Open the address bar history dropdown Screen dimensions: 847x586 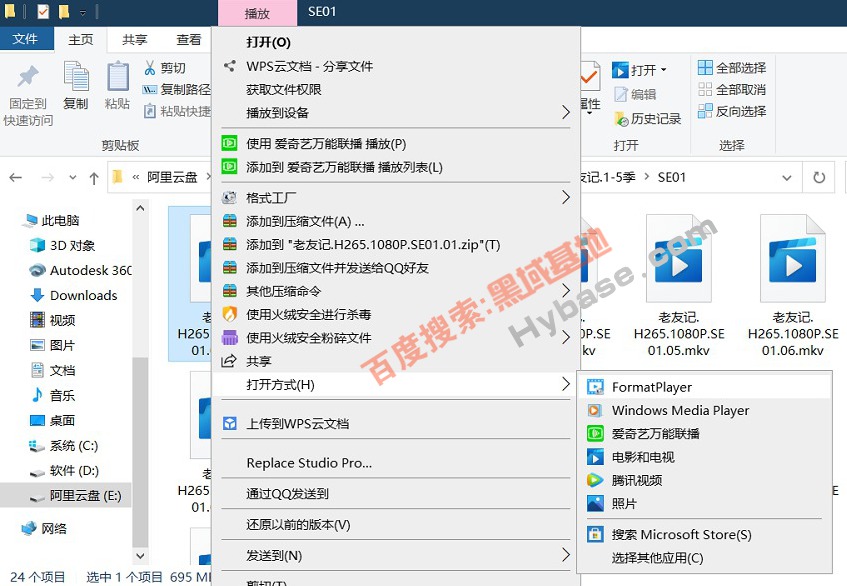(786, 178)
